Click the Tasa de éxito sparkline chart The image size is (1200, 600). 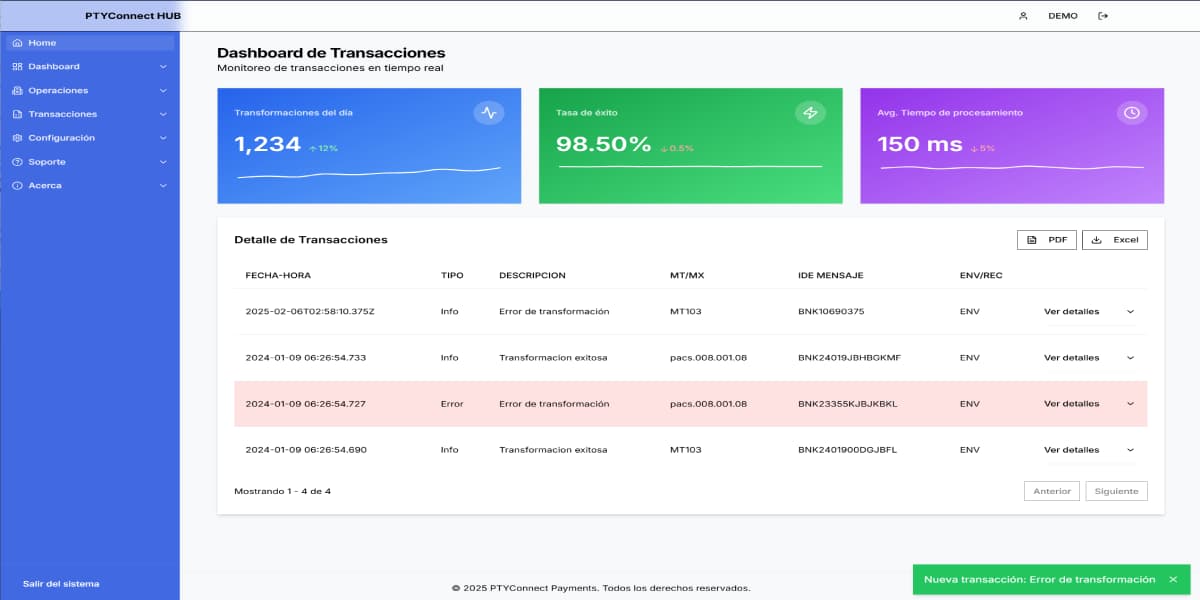690,166
